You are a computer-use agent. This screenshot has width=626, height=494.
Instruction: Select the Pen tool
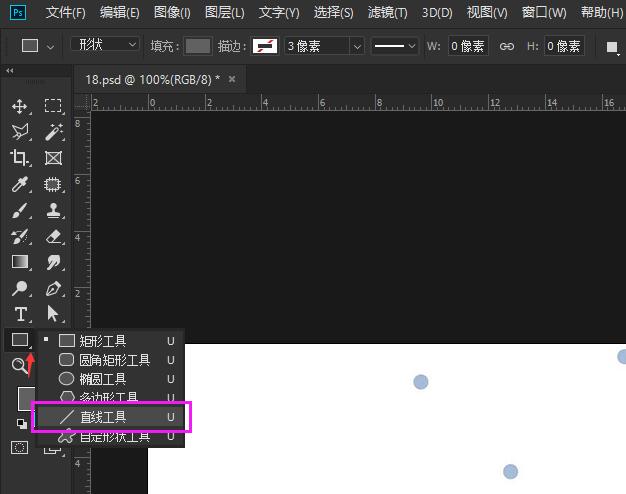coord(53,288)
